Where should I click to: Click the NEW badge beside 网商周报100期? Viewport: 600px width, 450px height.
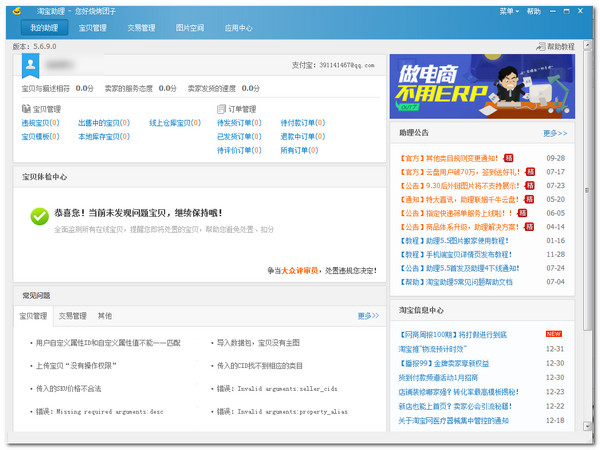tap(554, 334)
